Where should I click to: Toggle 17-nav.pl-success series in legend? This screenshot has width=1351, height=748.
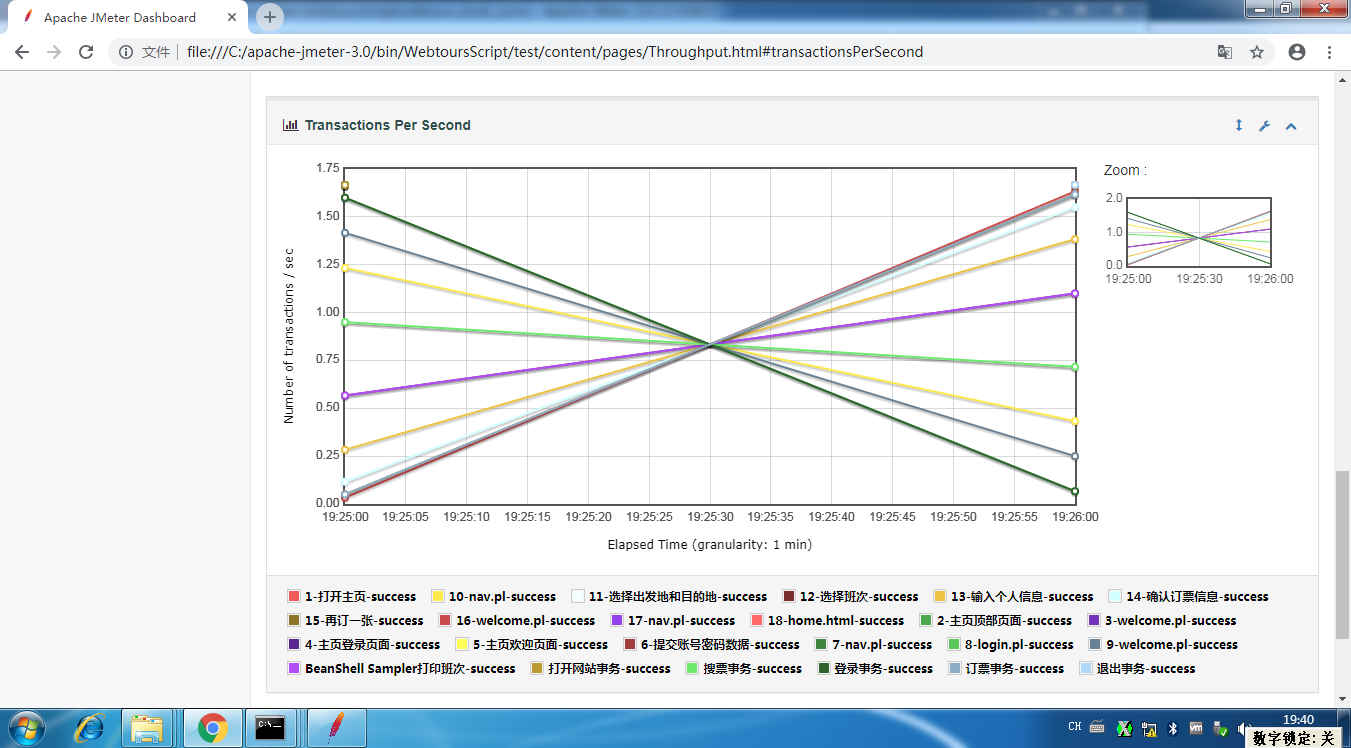(x=673, y=620)
